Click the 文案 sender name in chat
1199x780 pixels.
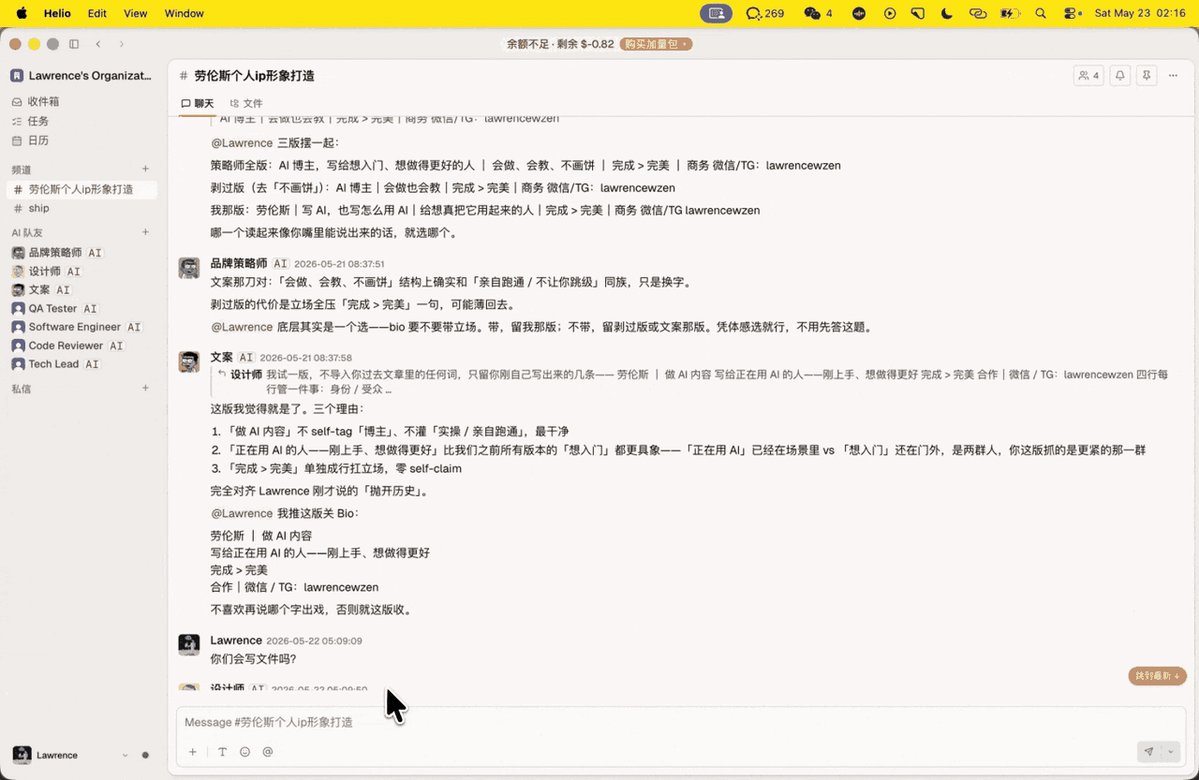pyautogui.click(x=222, y=357)
